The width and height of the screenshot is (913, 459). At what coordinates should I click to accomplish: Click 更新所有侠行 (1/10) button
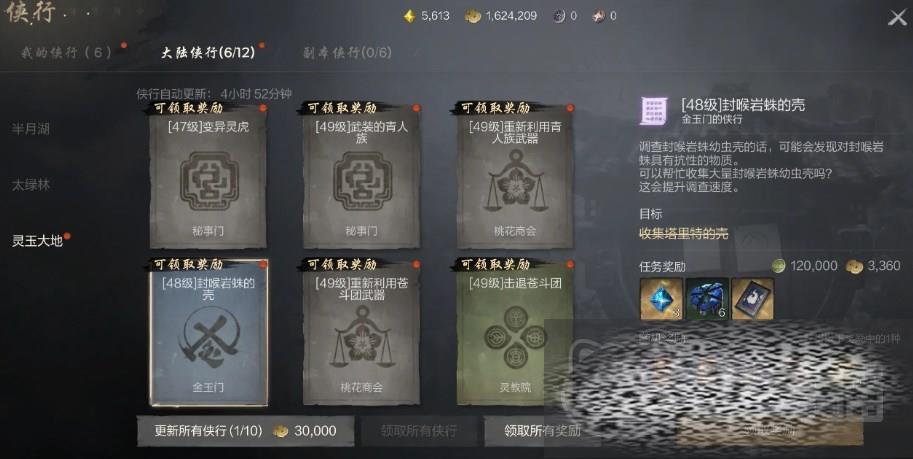click(x=245, y=431)
